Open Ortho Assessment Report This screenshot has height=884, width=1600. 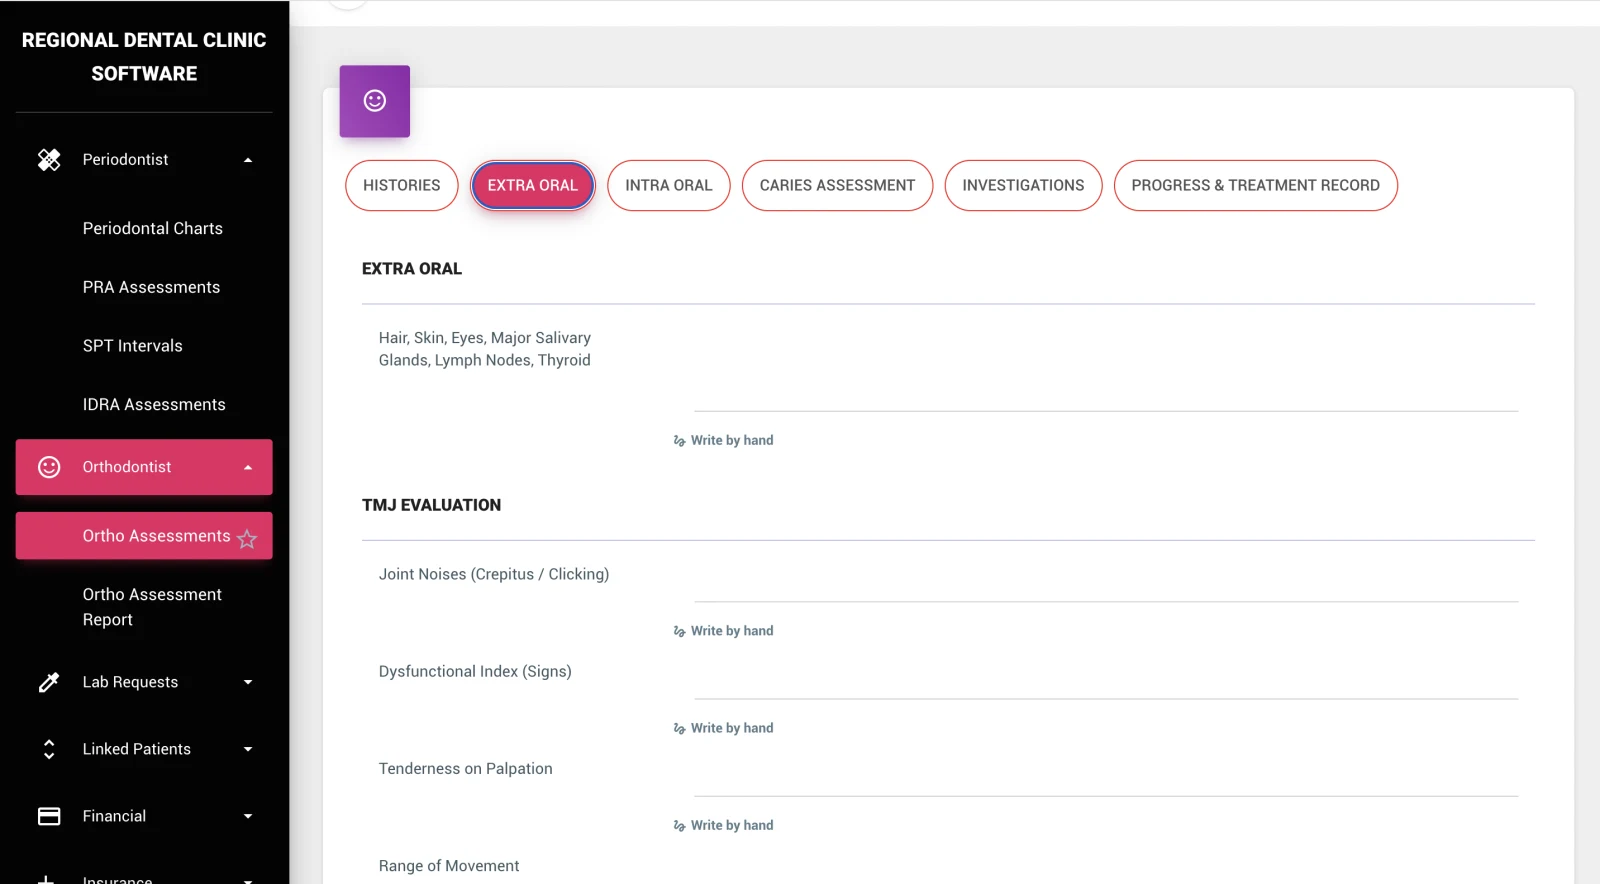pyautogui.click(x=152, y=607)
